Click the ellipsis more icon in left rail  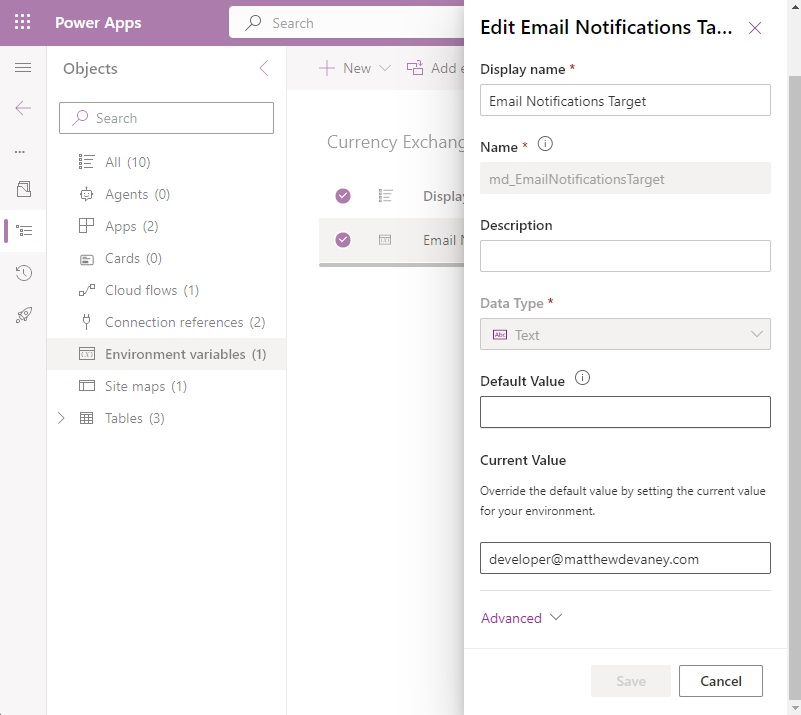pyautogui.click(x=20, y=152)
